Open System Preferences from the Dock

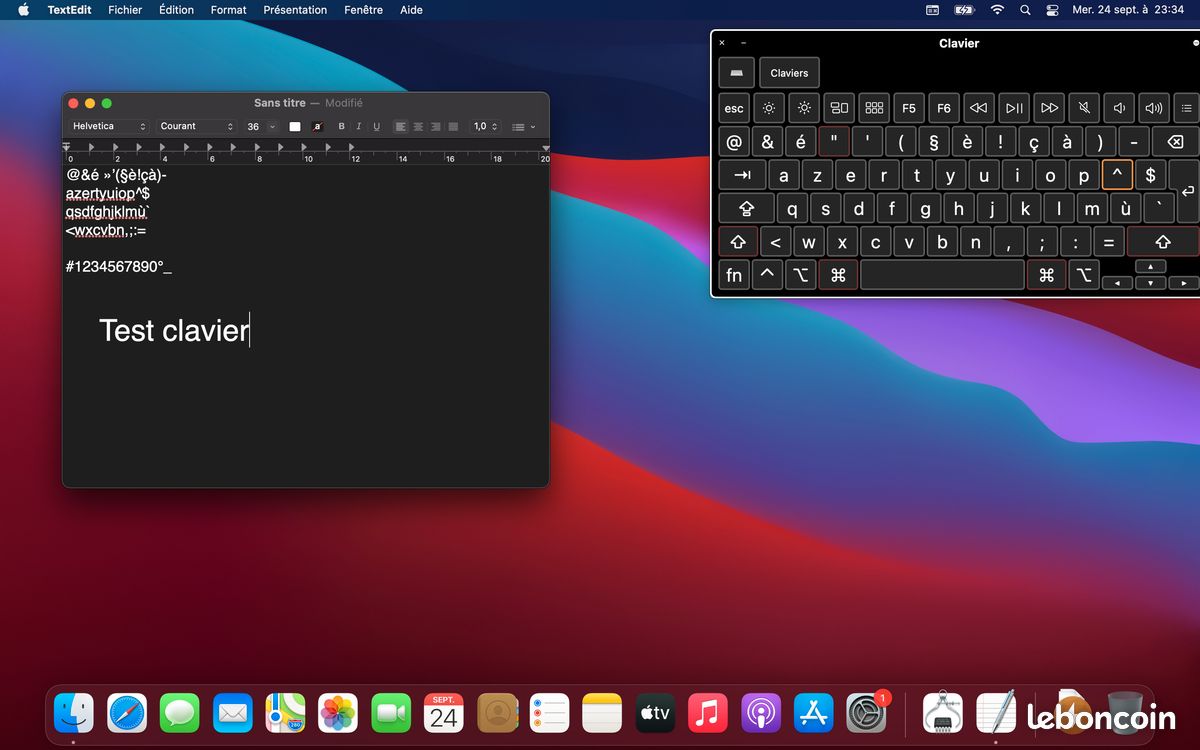[866, 713]
